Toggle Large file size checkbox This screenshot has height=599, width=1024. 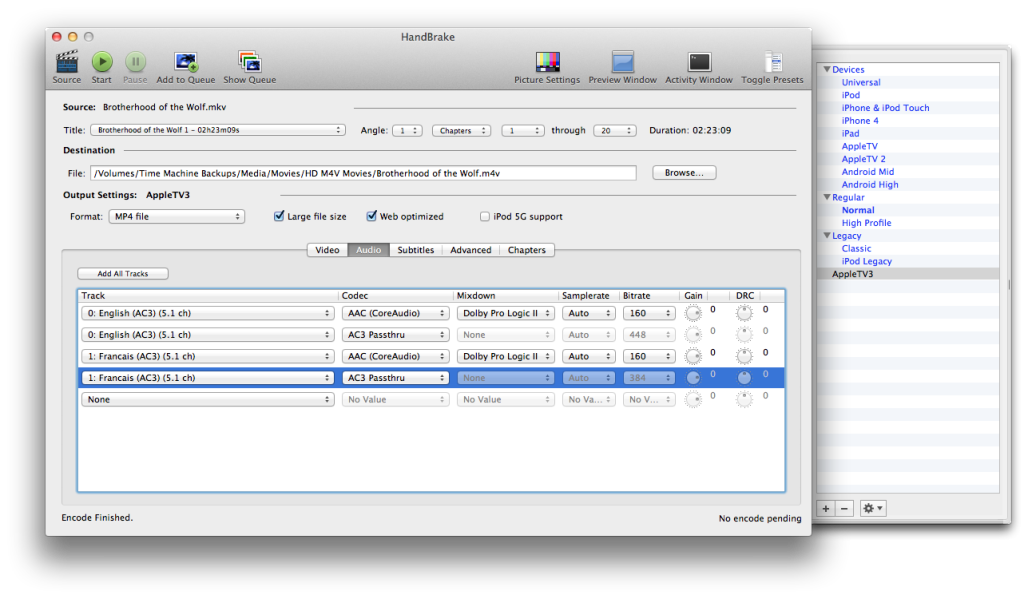279,216
